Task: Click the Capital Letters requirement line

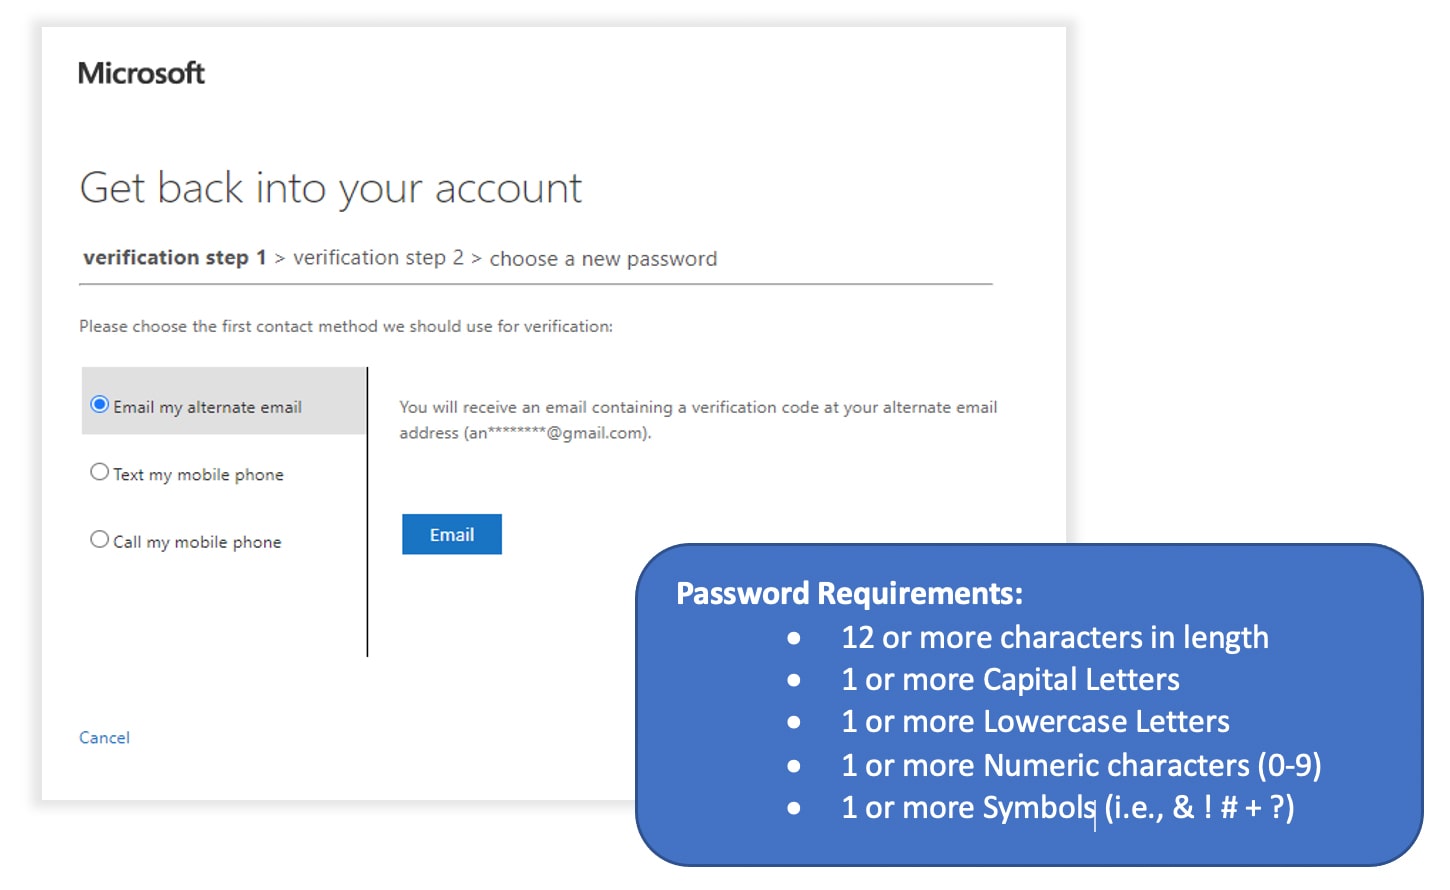Action: (1010, 680)
